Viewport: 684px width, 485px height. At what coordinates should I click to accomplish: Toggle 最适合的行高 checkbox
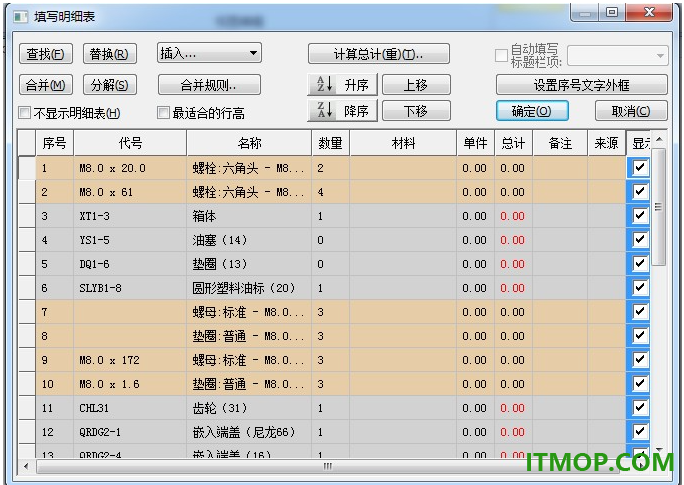pos(163,113)
